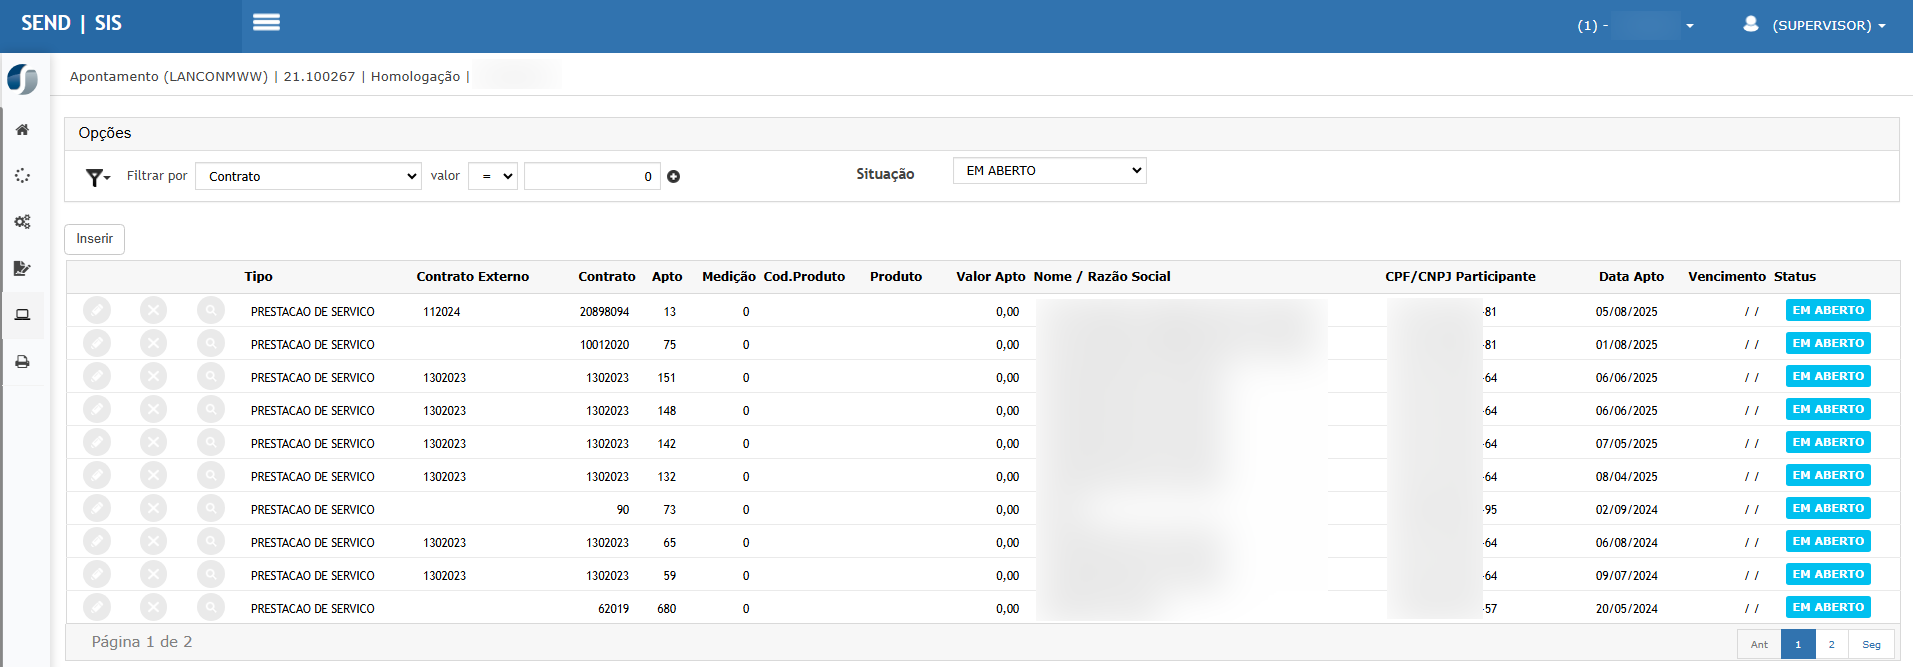Open the Filtrar por Contrato dropdown
Viewport: 1913px width, 667px height.
[x=308, y=176]
